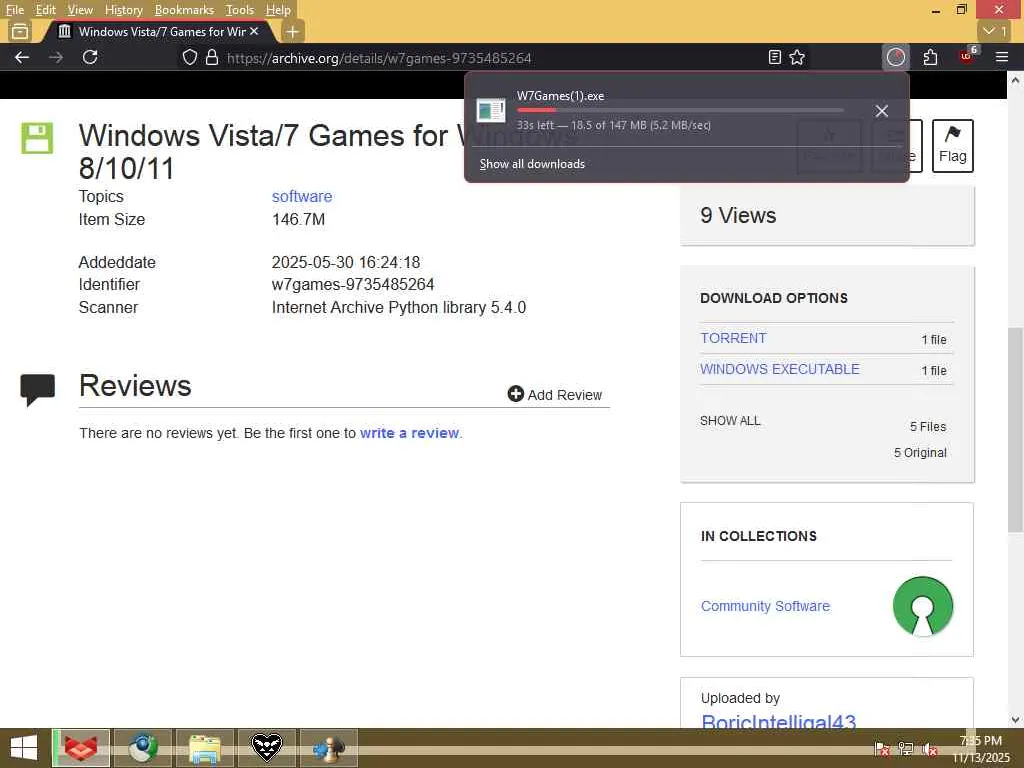1024x768 pixels.
Task: Click the muted volume tray icon
Action: 931,749
